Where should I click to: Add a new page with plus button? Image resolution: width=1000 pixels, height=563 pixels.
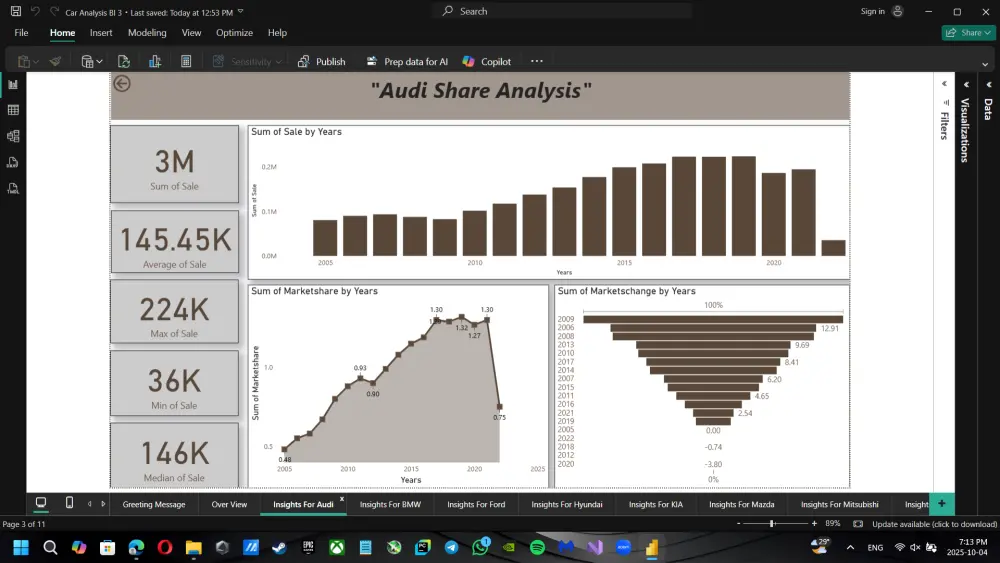click(941, 504)
